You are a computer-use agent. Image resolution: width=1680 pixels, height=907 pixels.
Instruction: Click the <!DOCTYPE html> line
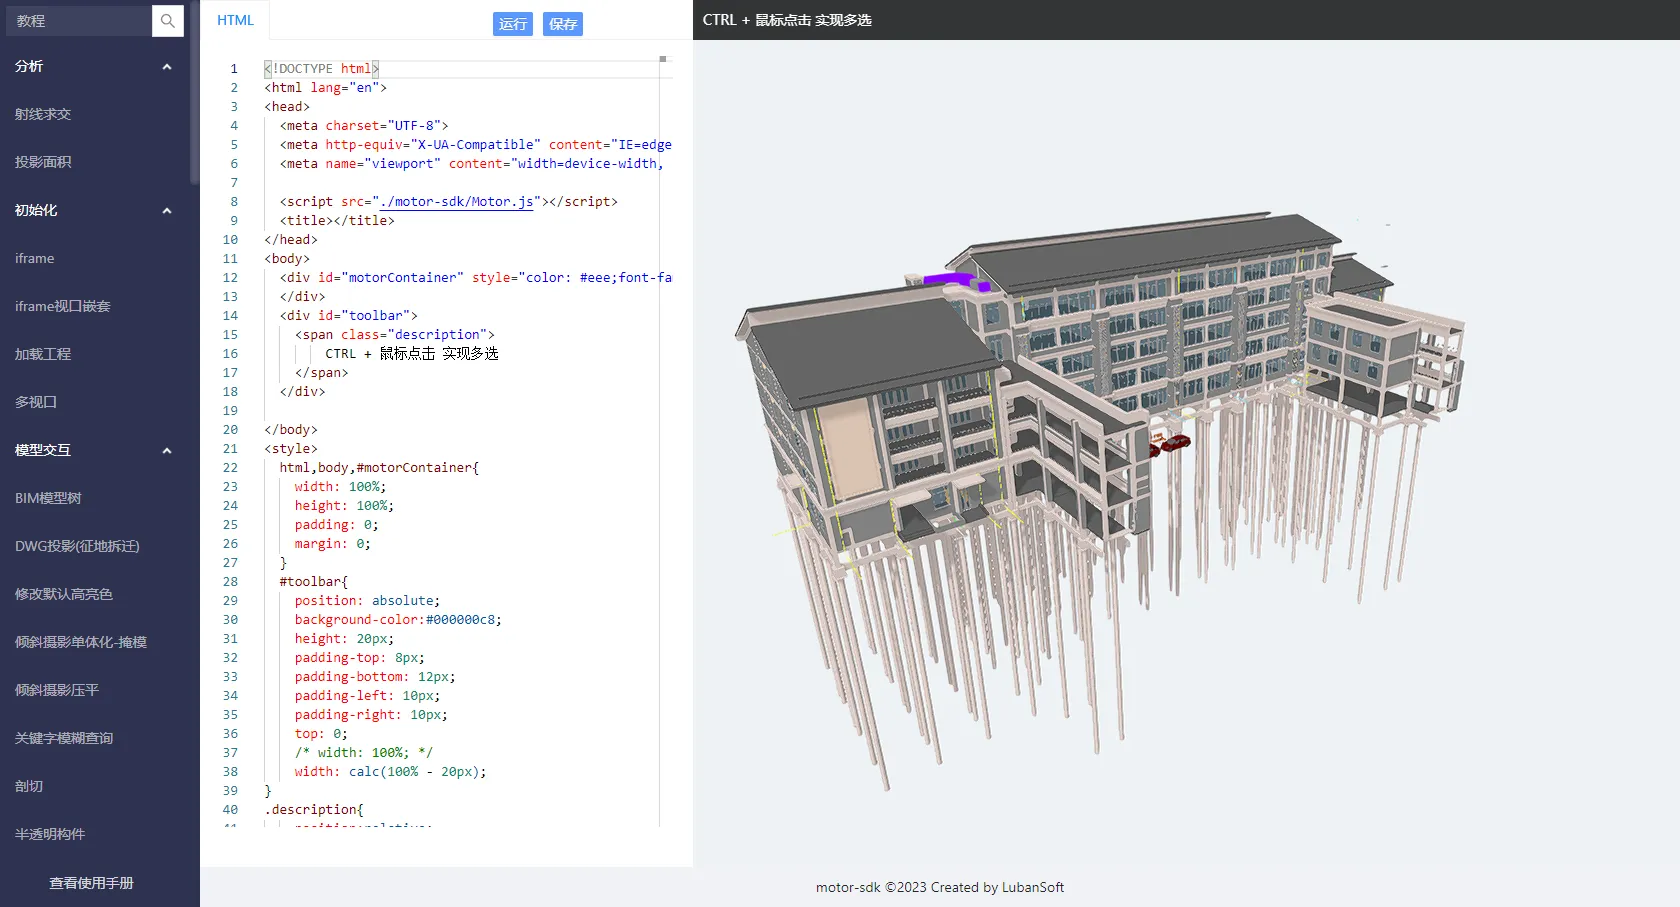(322, 69)
